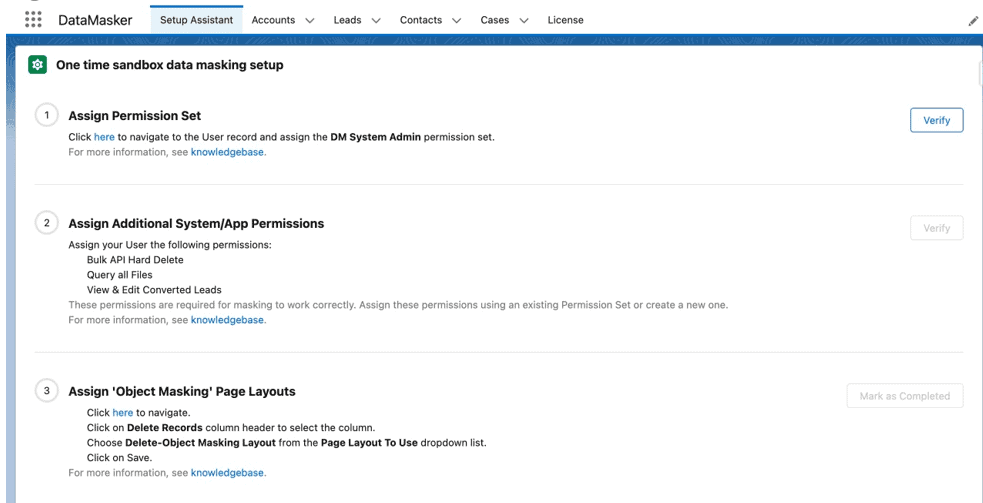Expand the Accounts tab dropdown chevron
Screen dimensions: 983x503
point(308,20)
